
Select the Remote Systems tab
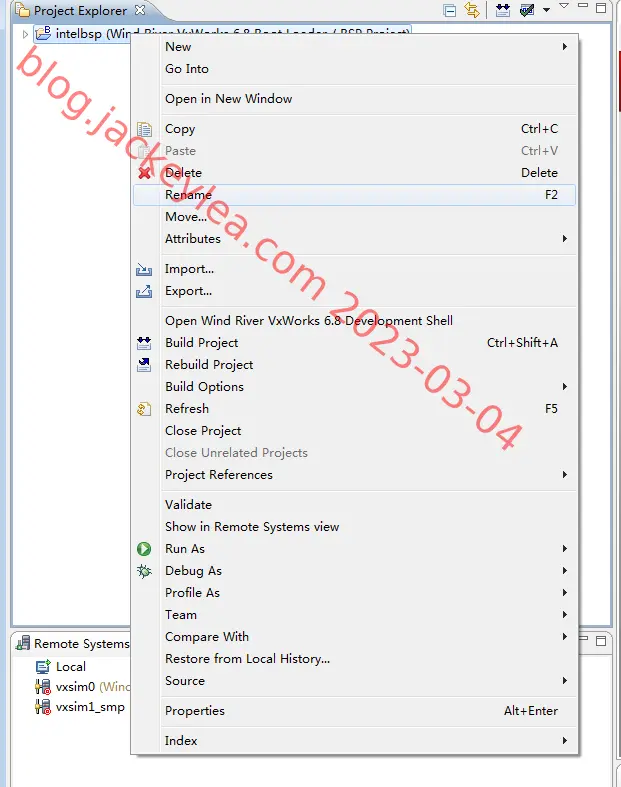(x=73, y=643)
